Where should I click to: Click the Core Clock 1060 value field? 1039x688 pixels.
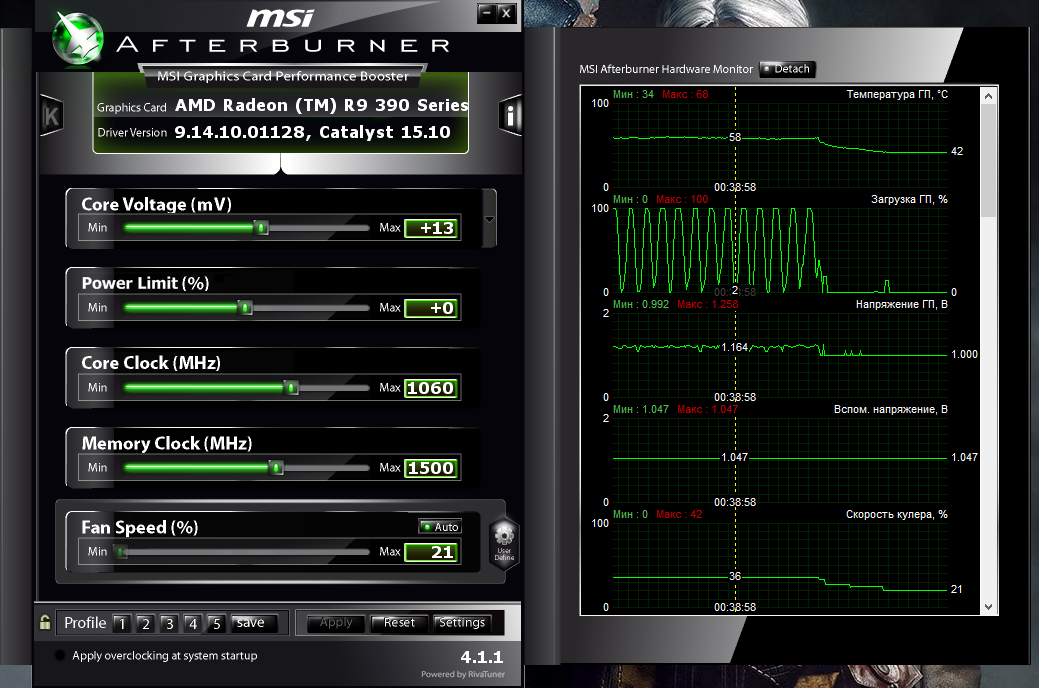pos(432,388)
